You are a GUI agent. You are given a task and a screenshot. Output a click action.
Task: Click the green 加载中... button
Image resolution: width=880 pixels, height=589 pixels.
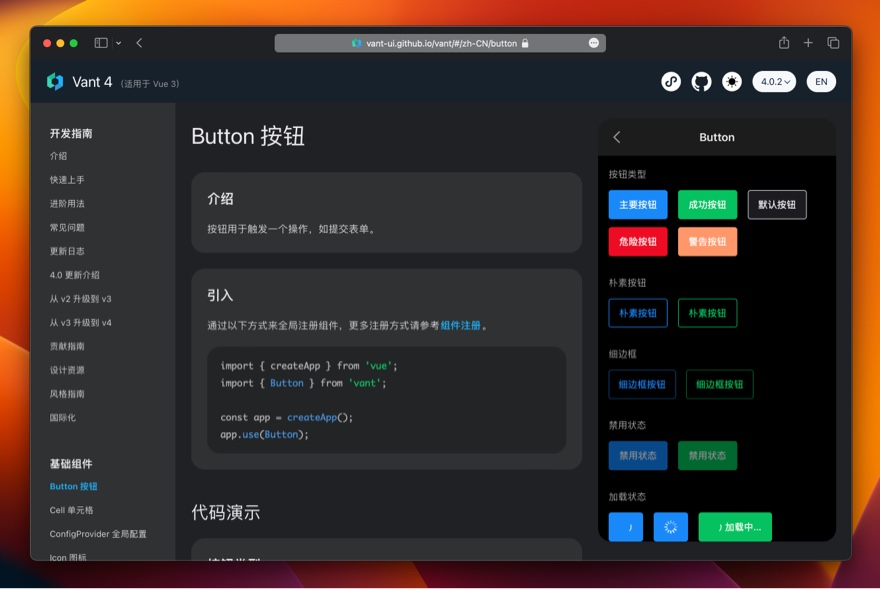point(735,527)
